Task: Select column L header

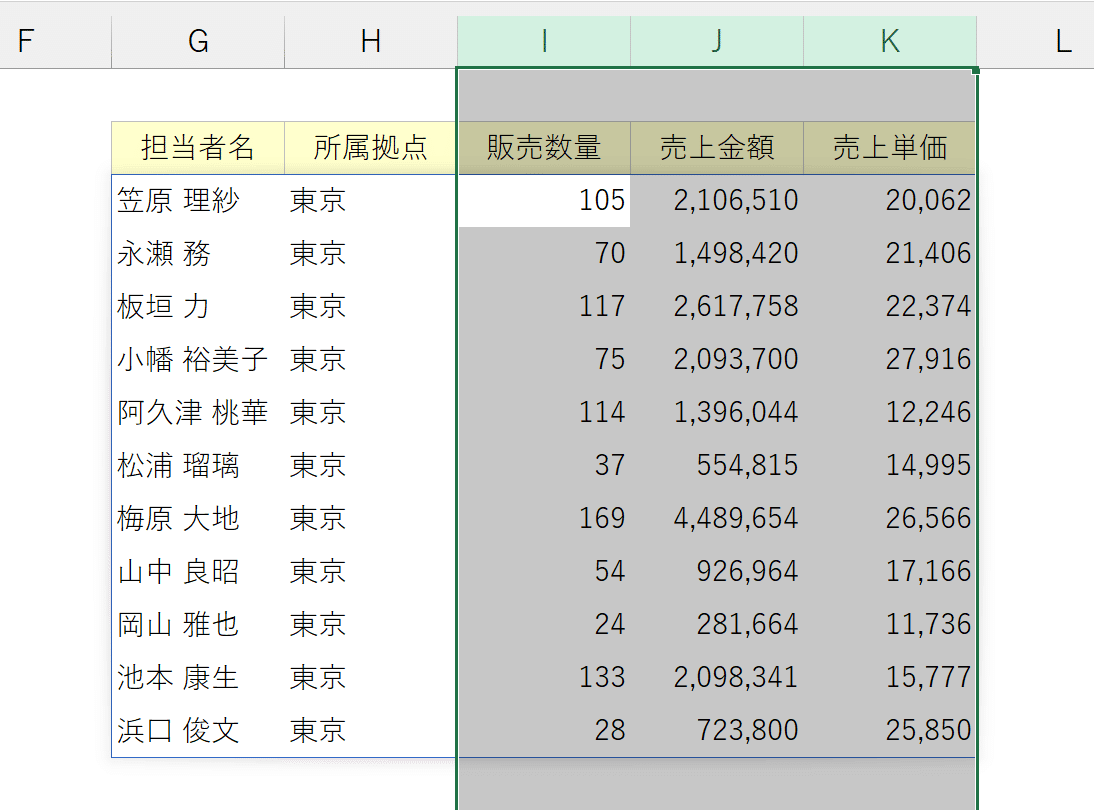Action: (1035, 42)
